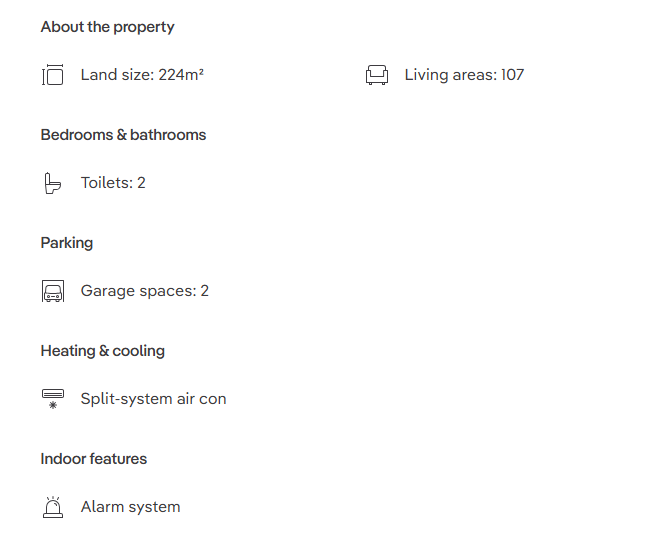This screenshot has width=648, height=541.
Task: Click the number 2 beside Garage spaces
Action: (x=205, y=291)
